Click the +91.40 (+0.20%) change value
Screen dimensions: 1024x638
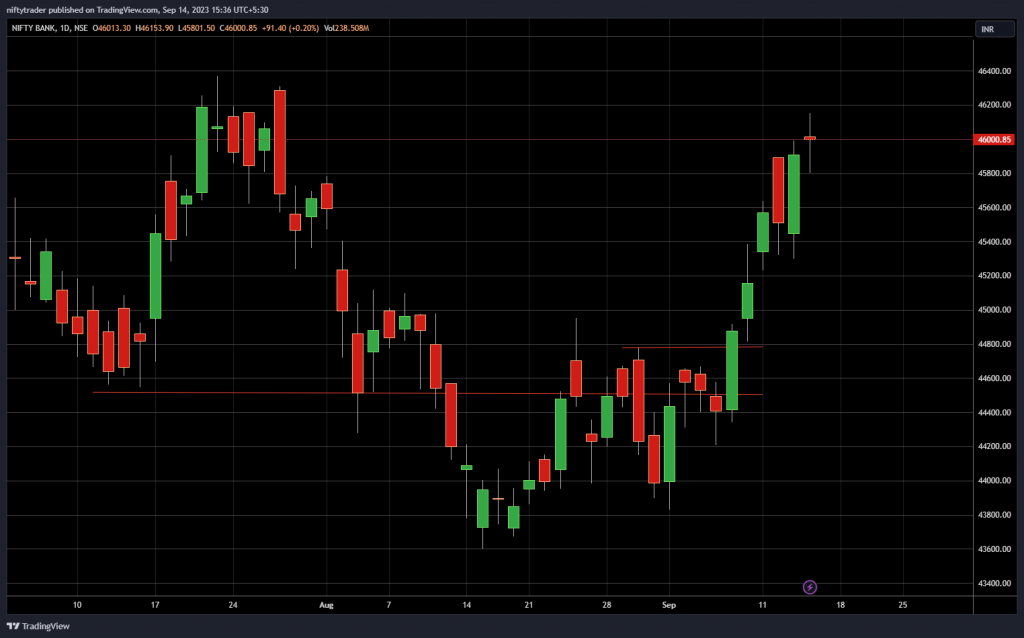pyautogui.click(x=291, y=28)
